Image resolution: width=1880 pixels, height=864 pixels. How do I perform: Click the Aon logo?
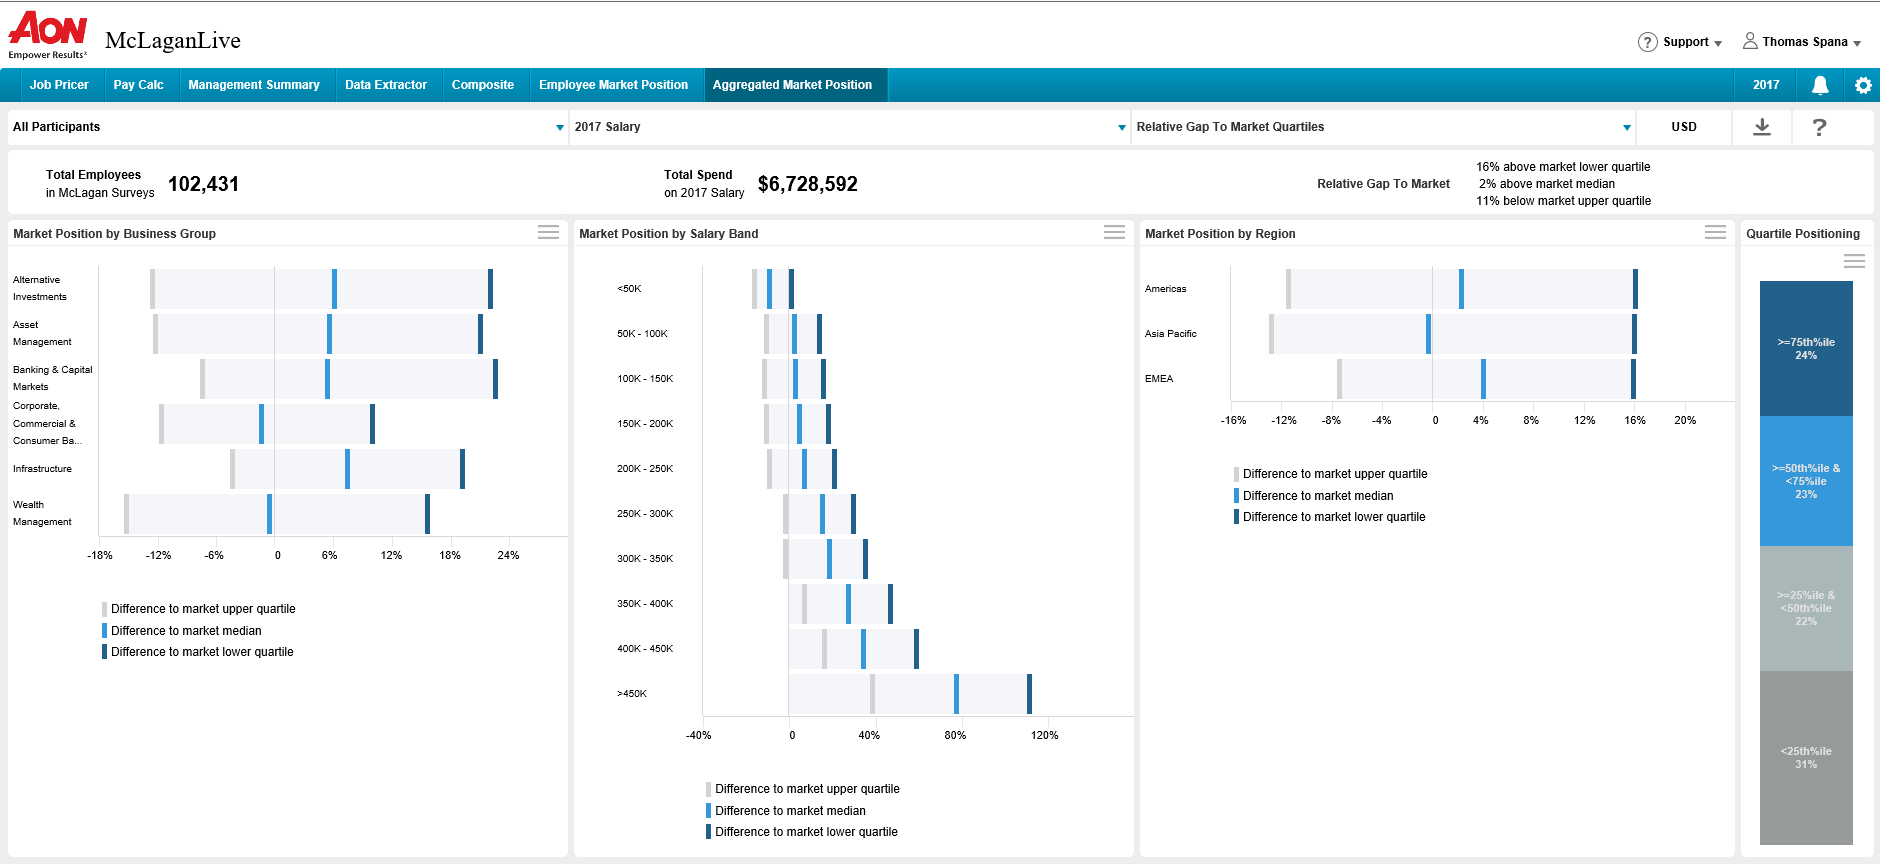(x=48, y=35)
